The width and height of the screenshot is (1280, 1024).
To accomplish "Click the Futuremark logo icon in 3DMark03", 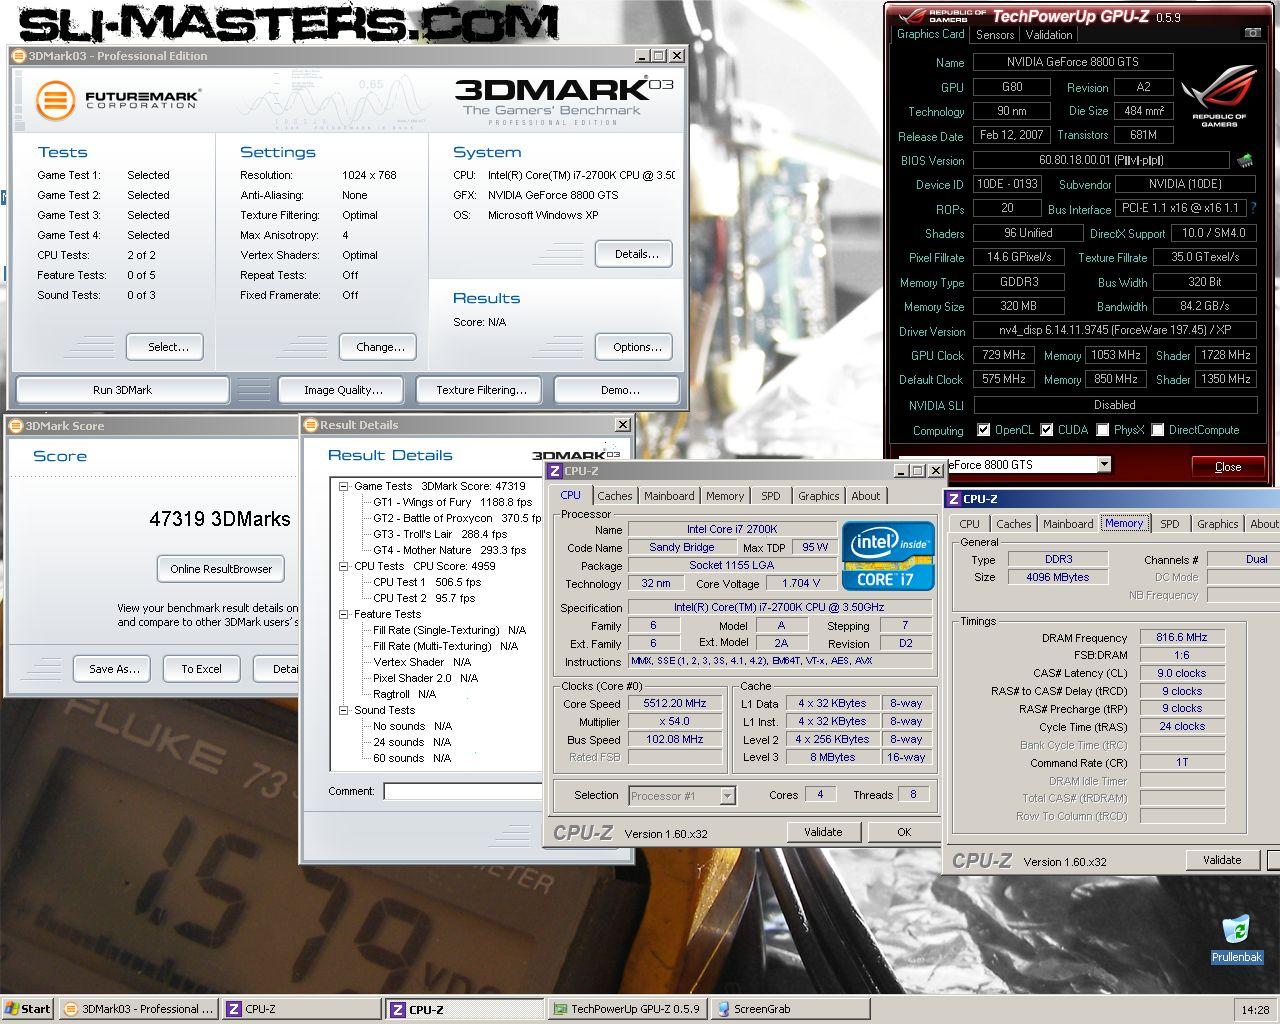I will click(57, 100).
